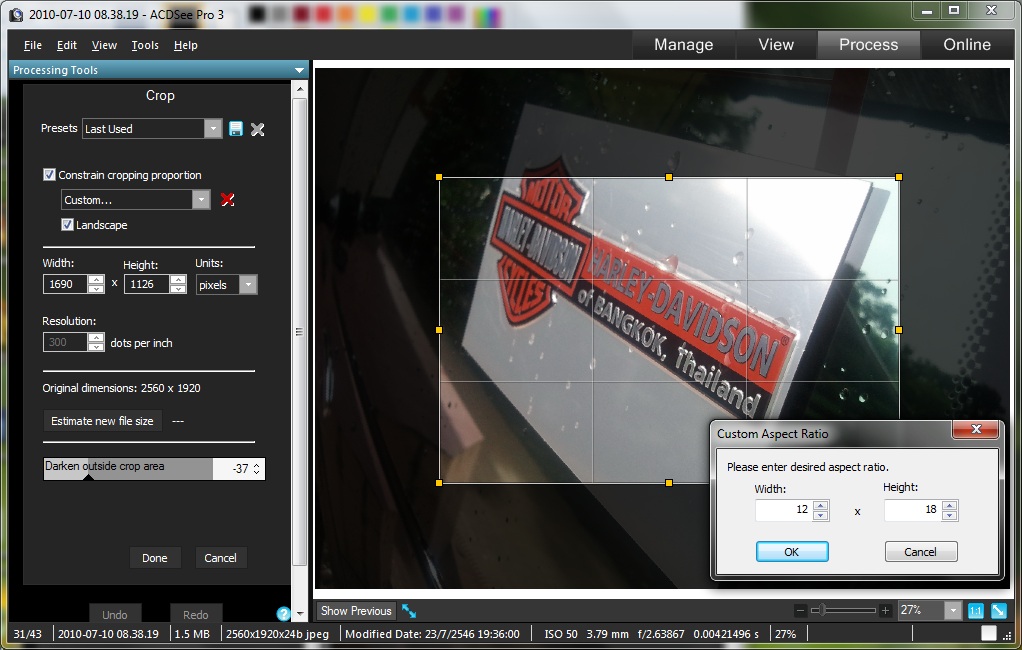The height and width of the screenshot is (650, 1022).
Task: Open the Units dropdown showing pixels
Action: coord(248,284)
